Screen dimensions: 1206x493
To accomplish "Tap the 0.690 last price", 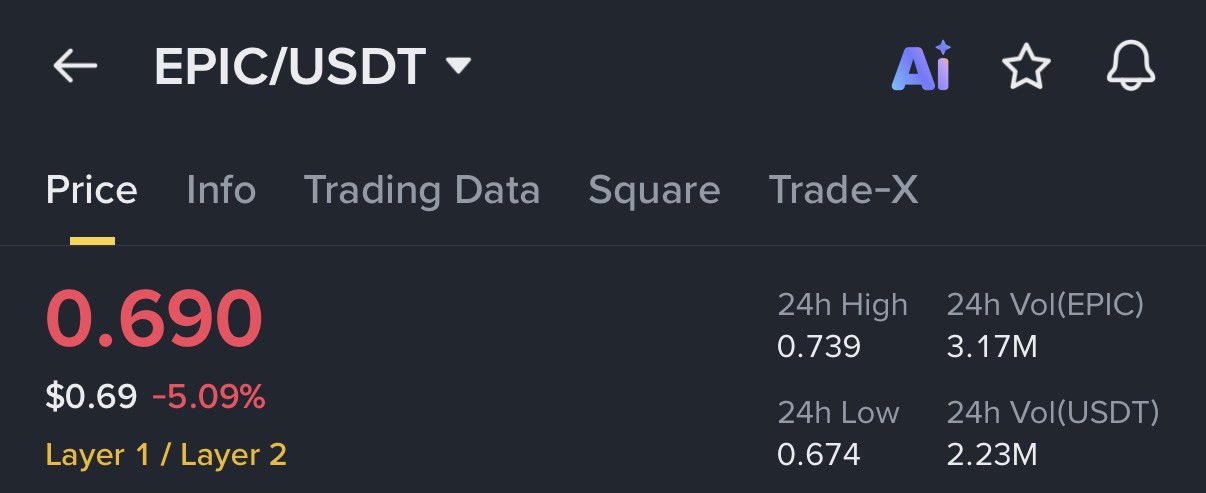I will point(154,320).
